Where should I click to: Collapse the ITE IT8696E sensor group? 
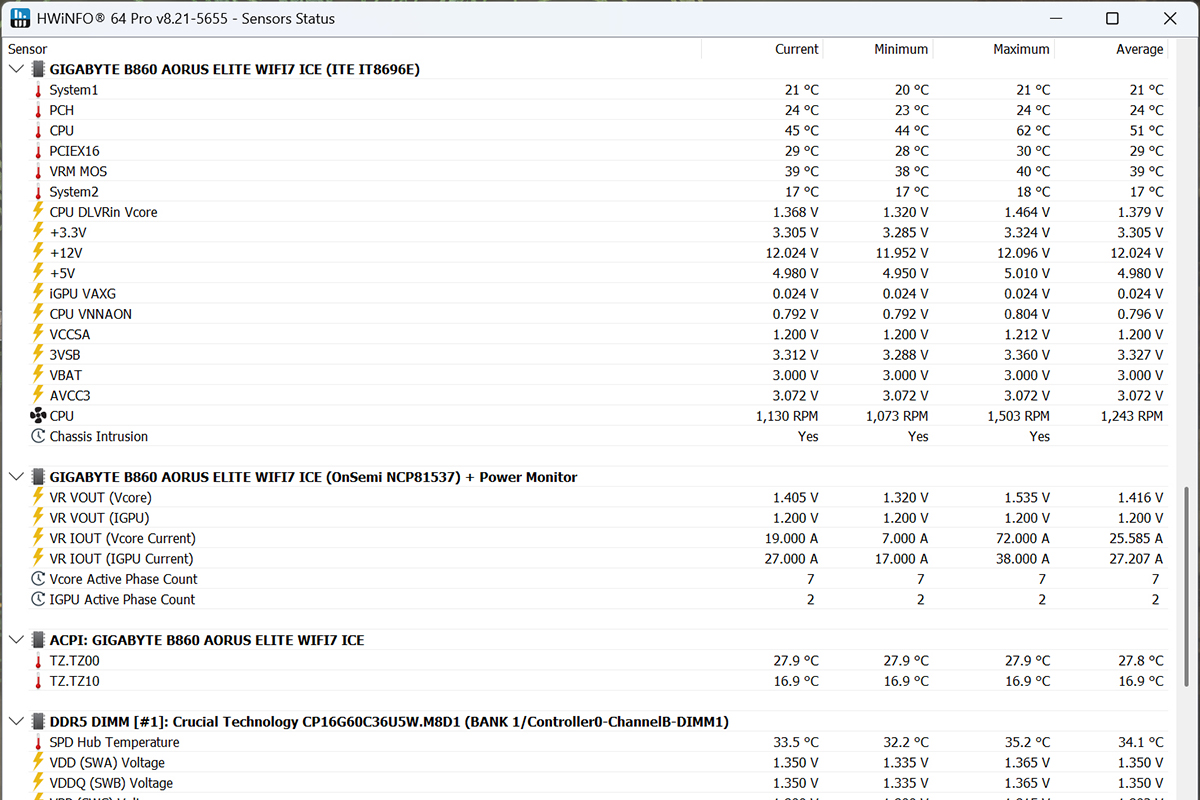tap(15, 69)
